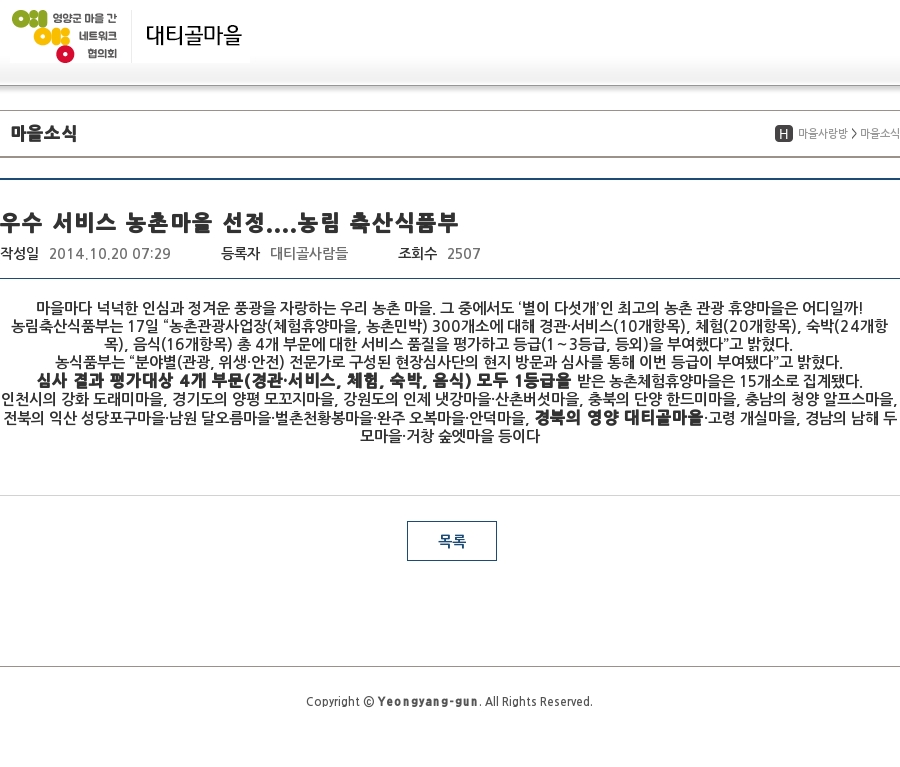Click the view count 2507
Viewport: 900px width, 767px height.
click(464, 254)
